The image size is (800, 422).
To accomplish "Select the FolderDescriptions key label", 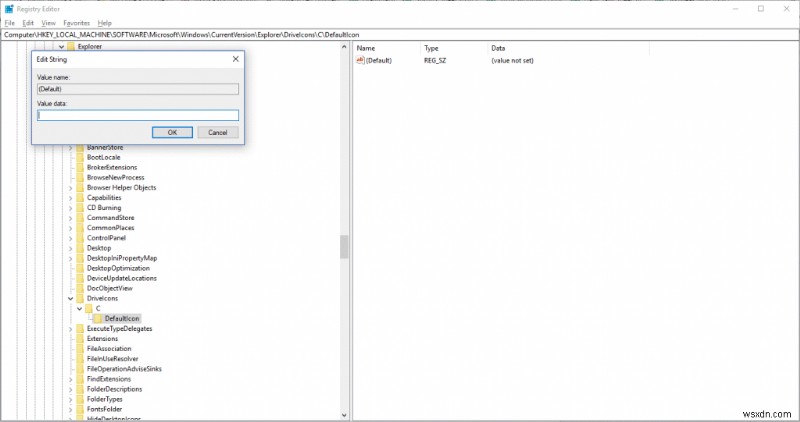I will [114, 389].
